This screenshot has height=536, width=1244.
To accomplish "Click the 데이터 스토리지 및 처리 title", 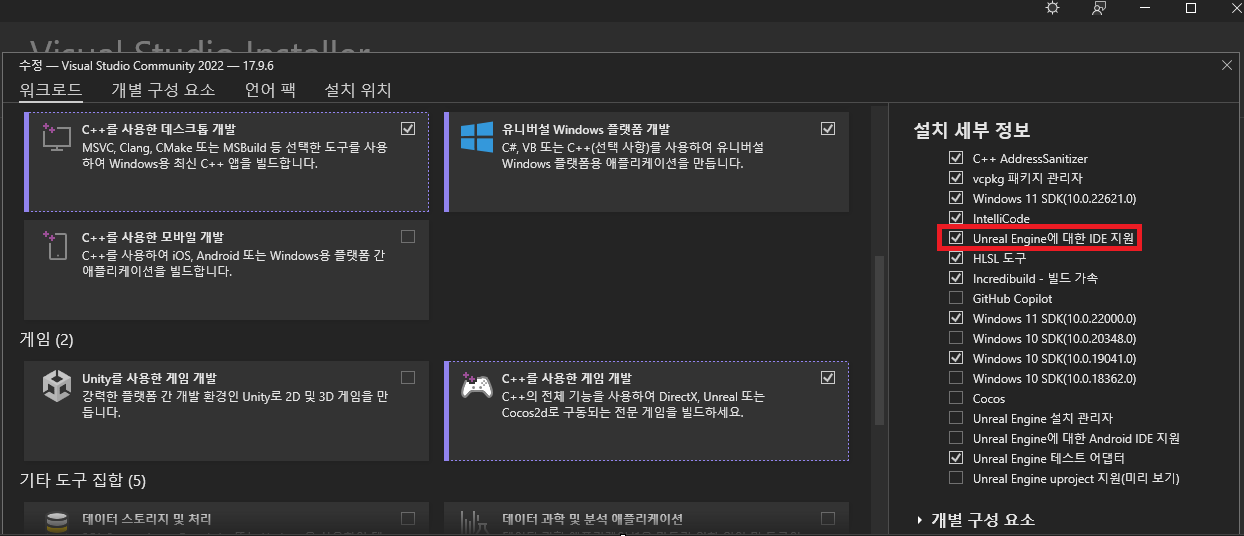I will 147,519.
